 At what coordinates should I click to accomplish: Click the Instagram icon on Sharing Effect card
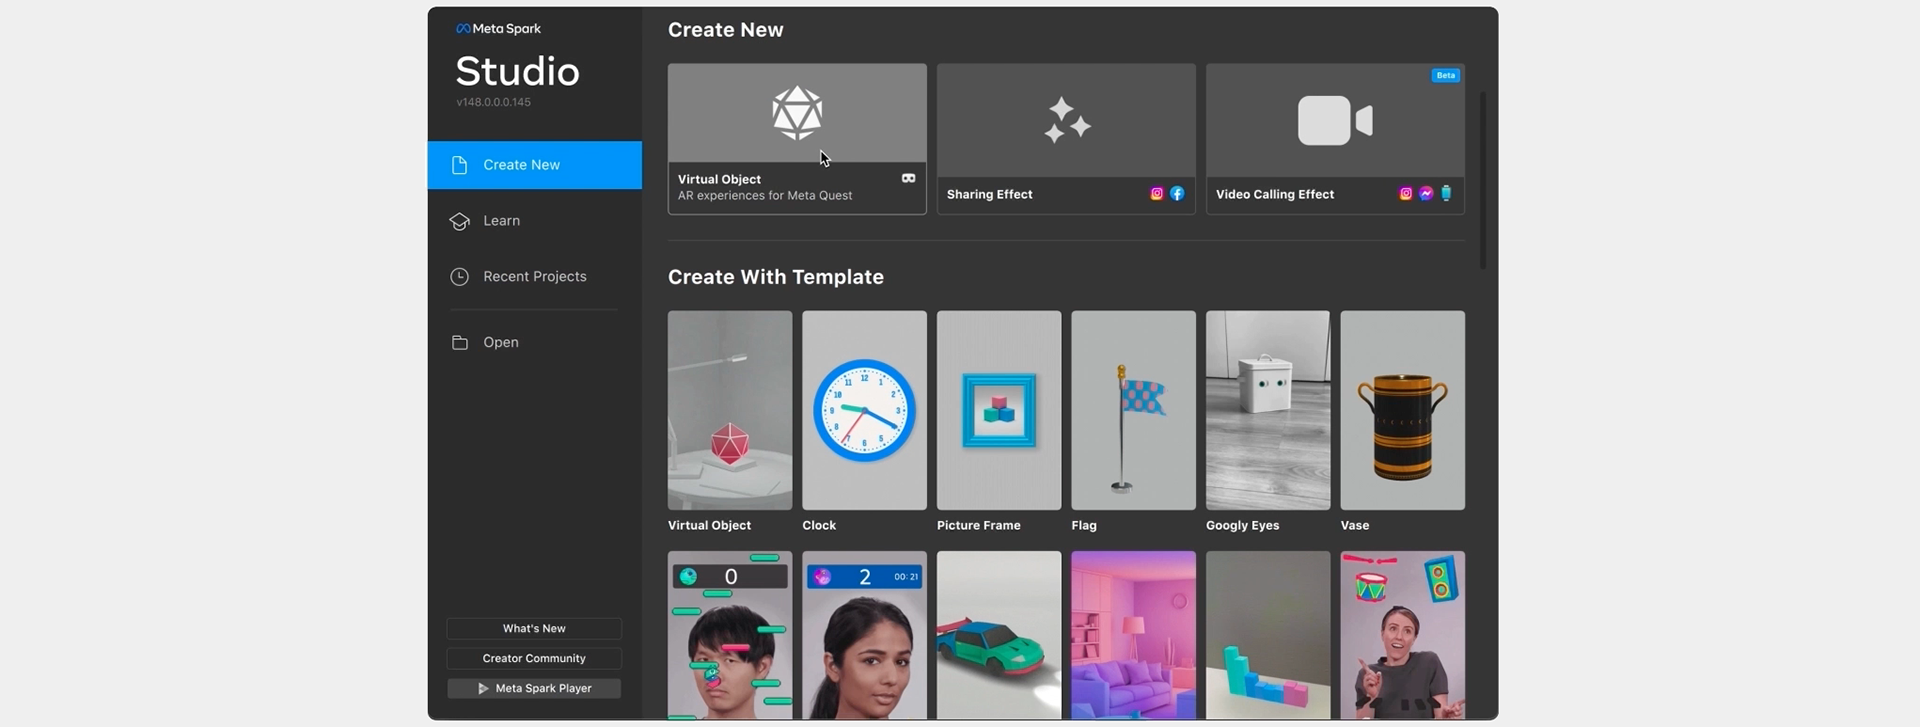(1157, 194)
